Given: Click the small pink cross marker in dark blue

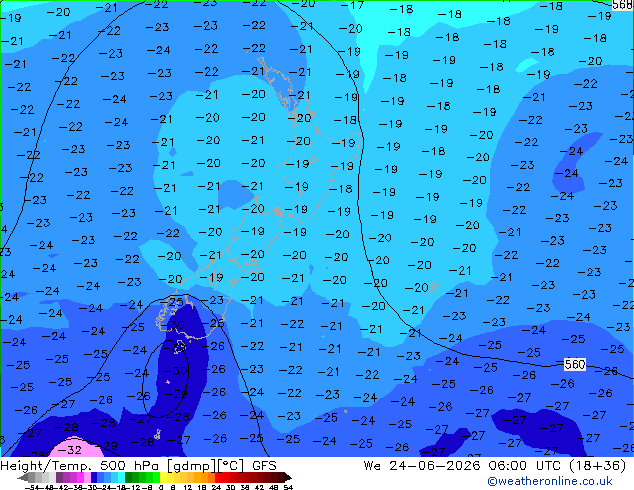Looking at the screenshot, I should coord(168,382).
